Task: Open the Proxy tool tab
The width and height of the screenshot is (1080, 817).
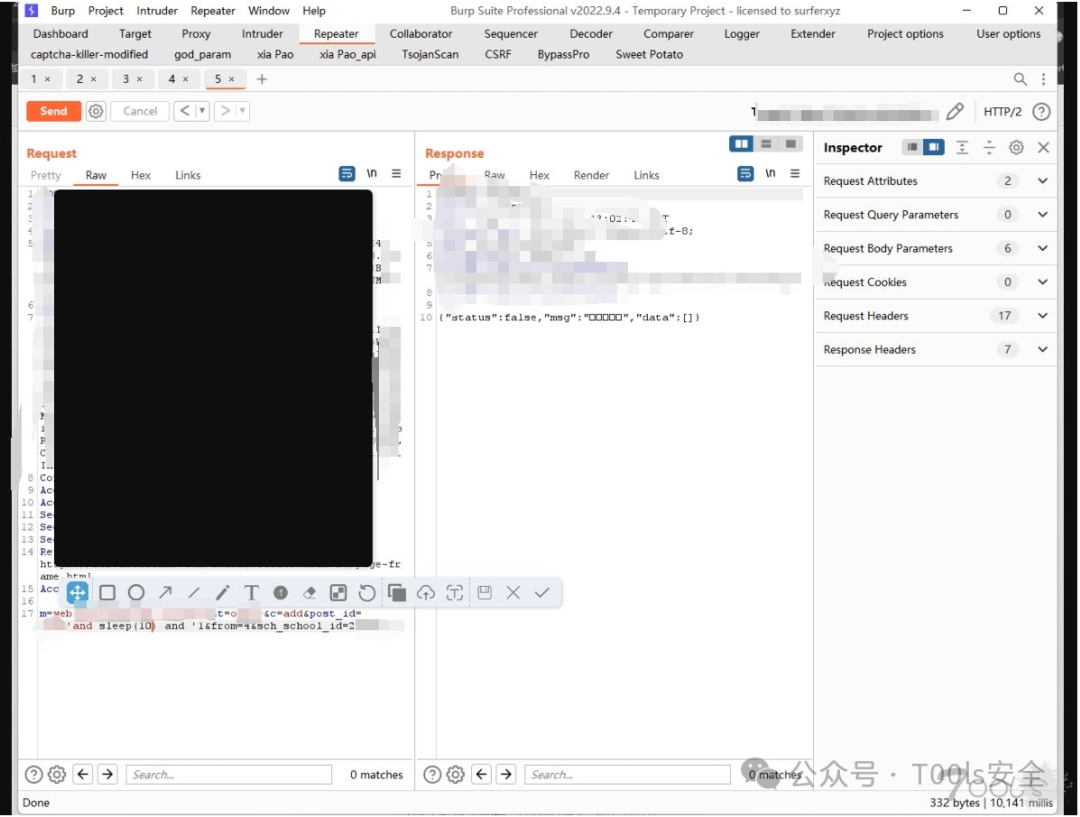Action: (196, 34)
